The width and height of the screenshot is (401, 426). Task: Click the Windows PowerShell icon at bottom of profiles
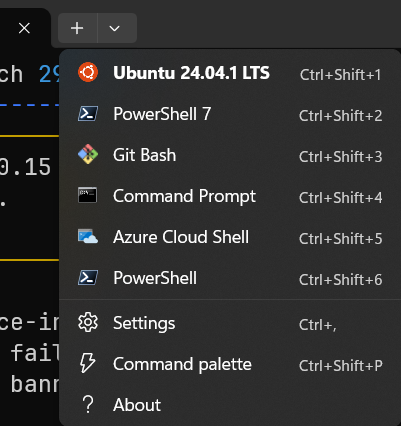click(88, 277)
